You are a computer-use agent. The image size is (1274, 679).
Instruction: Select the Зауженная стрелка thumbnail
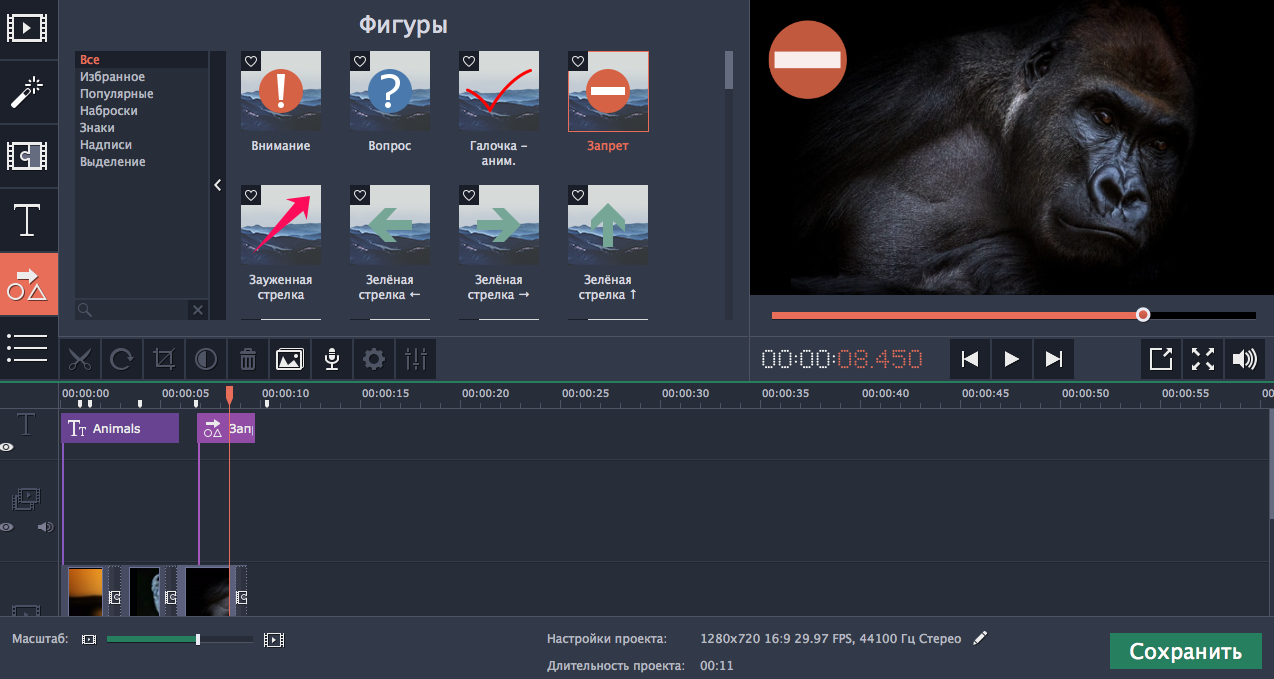281,224
